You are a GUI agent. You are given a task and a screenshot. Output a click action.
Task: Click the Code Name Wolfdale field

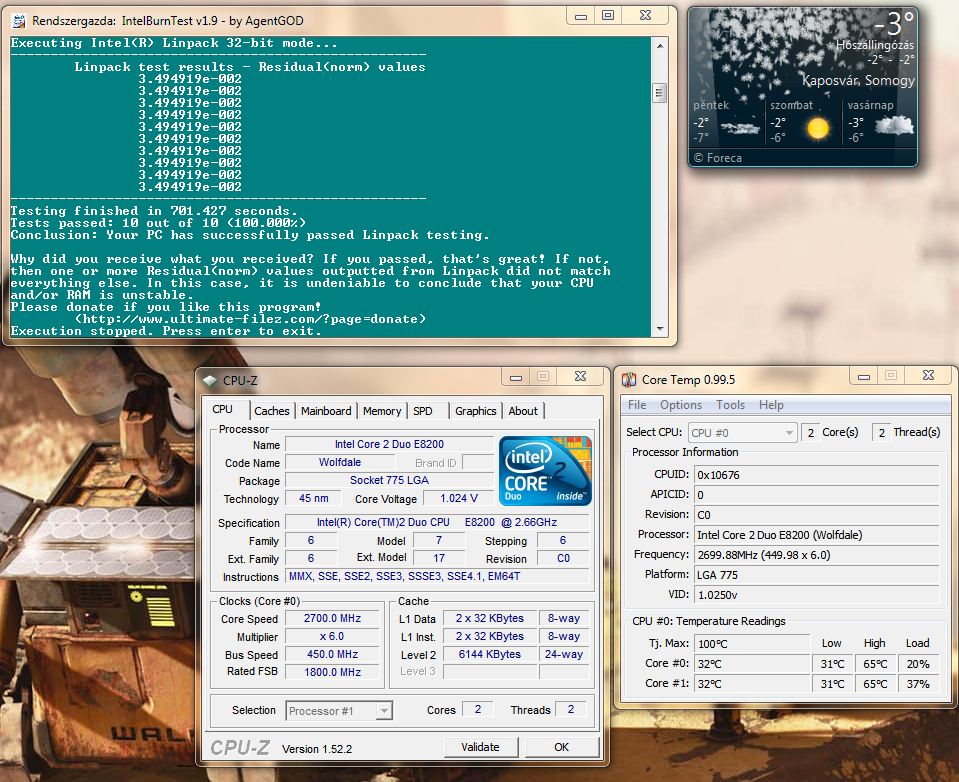tap(339, 462)
